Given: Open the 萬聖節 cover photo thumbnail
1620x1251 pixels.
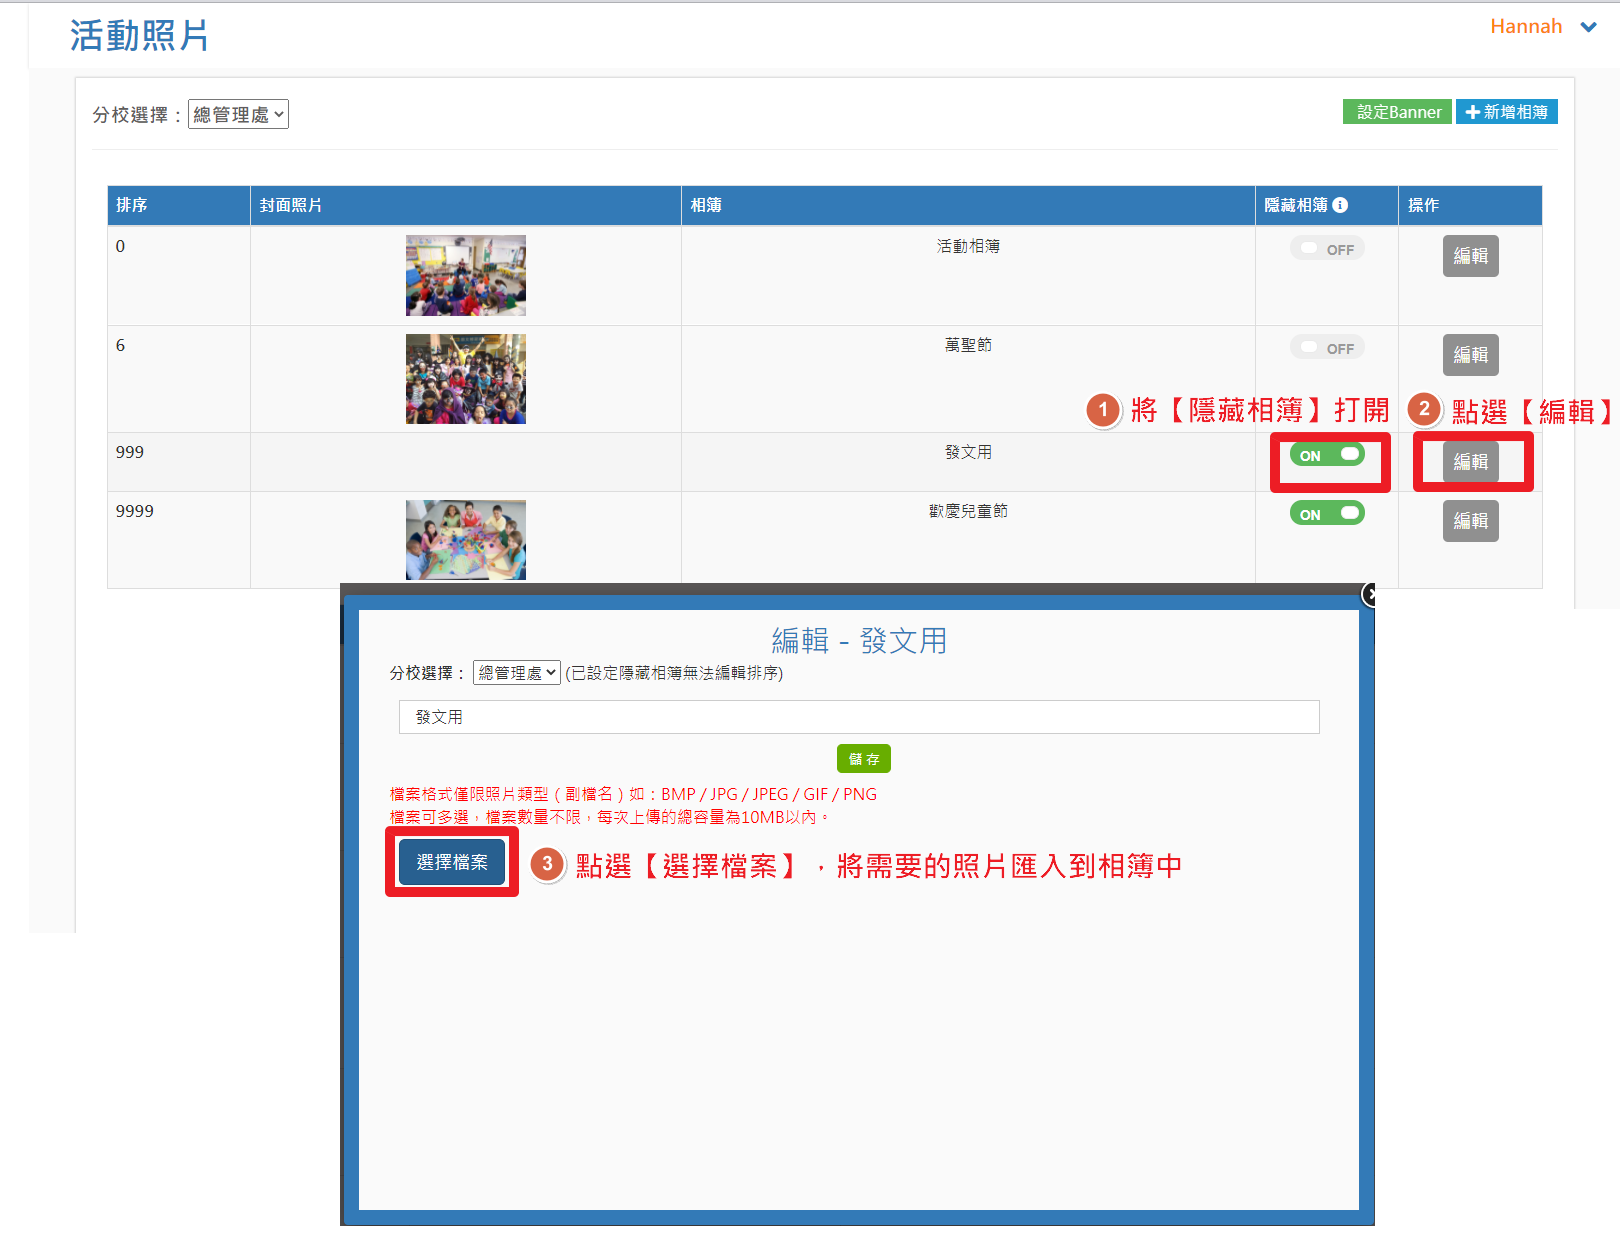Looking at the screenshot, I should coord(465,379).
